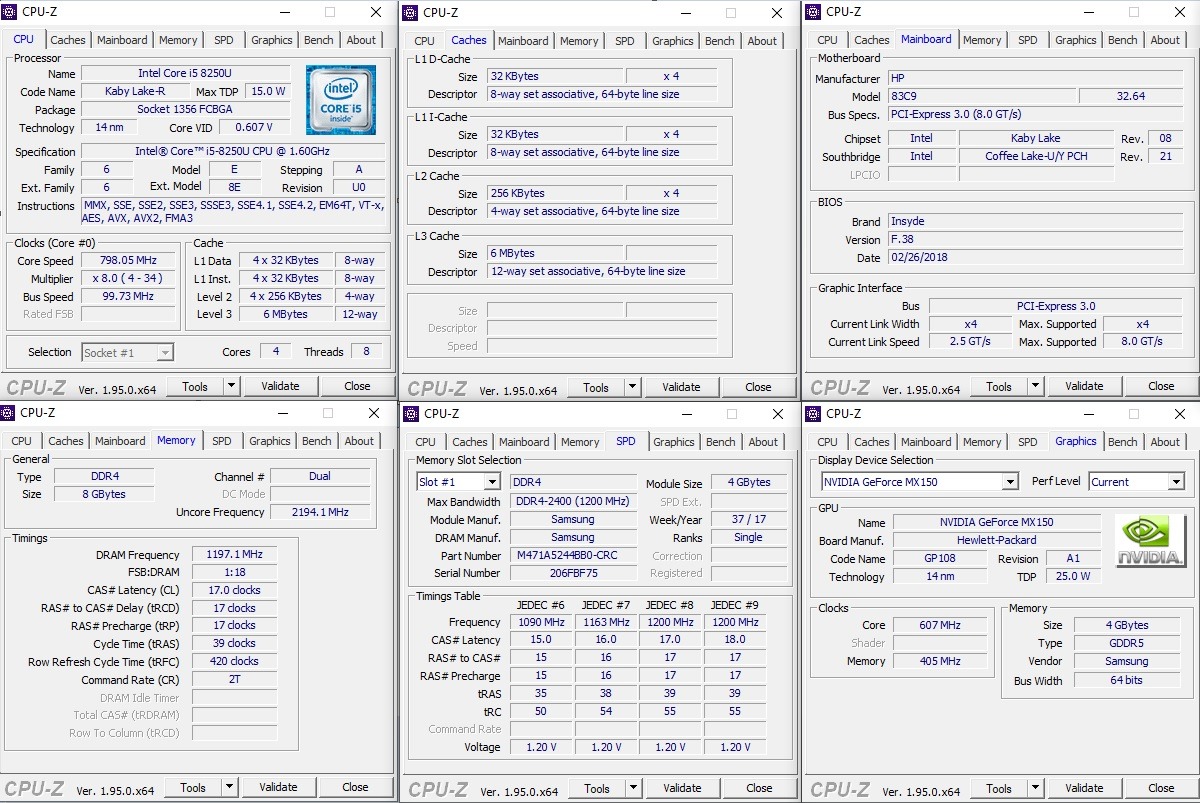Click the Max TDP 15.0 W field
This screenshot has height=803, width=1200.
268,91
